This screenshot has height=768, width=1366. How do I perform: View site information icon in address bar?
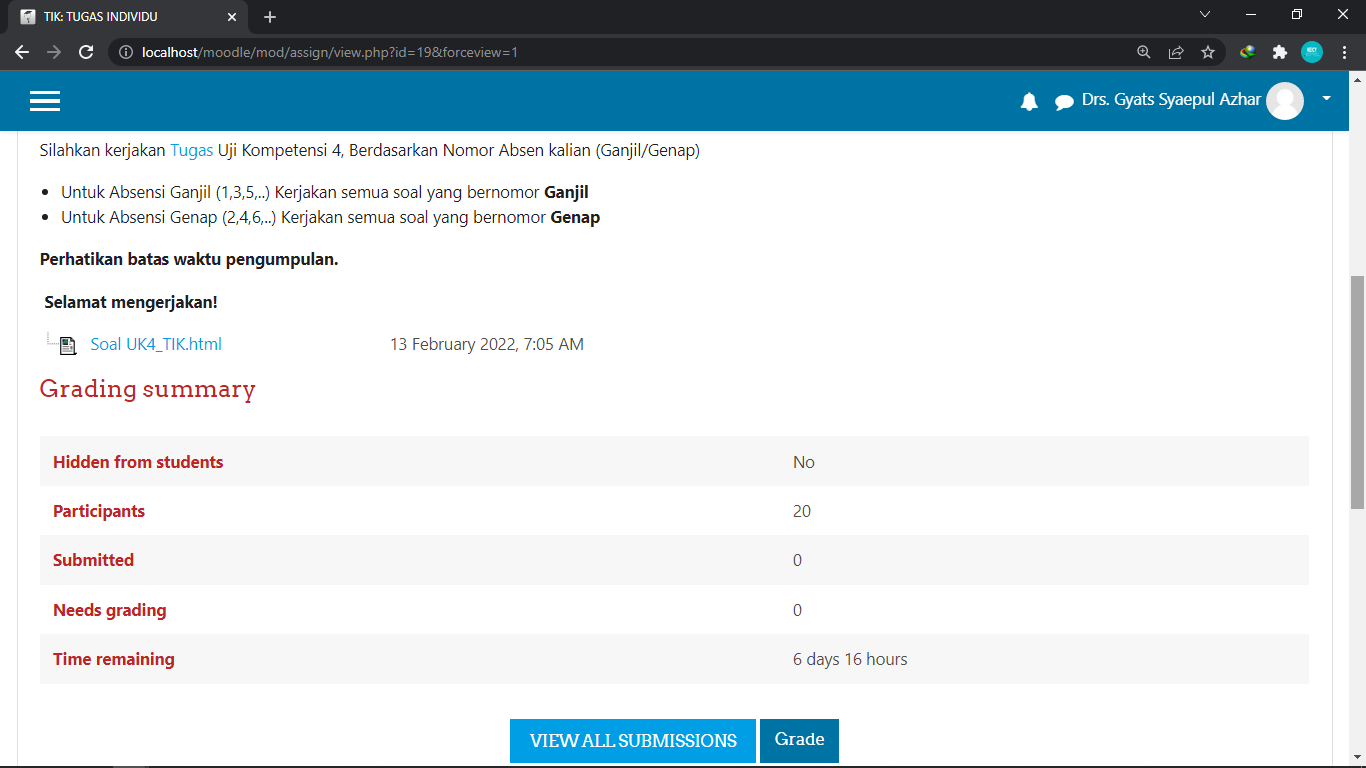pos(126,52)
